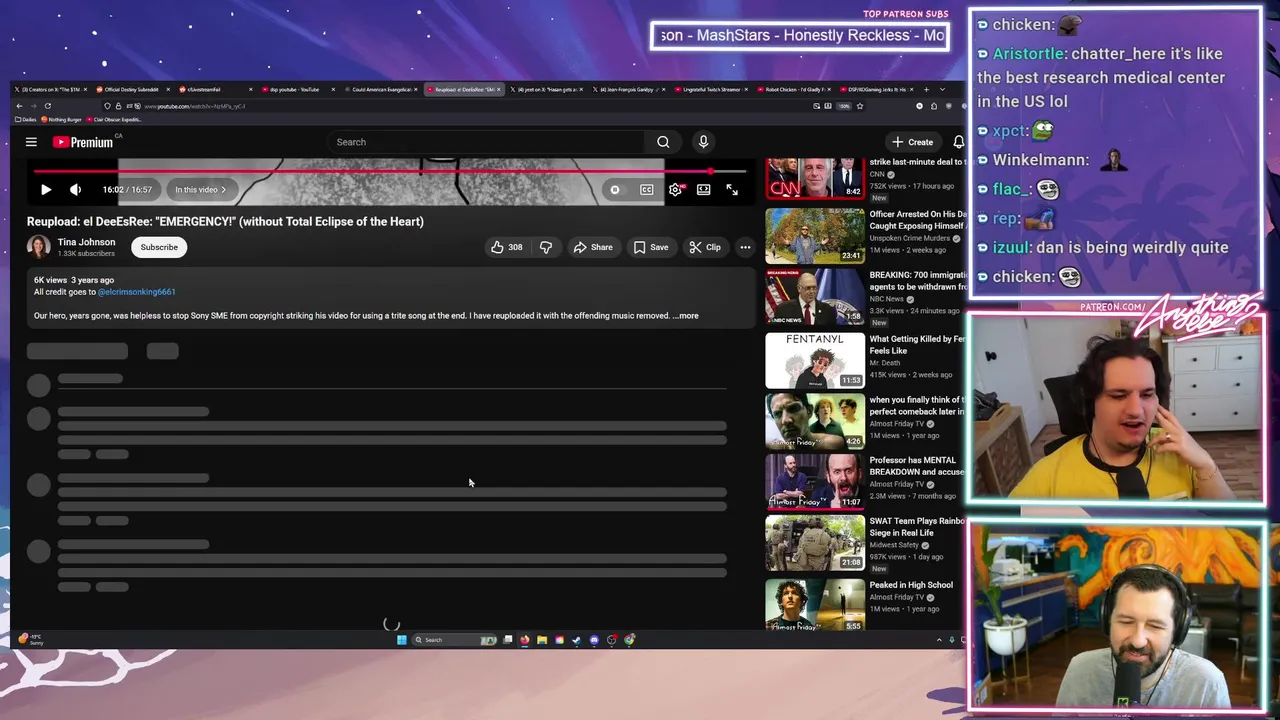This screenshot has width=1280, height=720.
Task: Open the weather widget on taskbar
Action: point(32,640)
